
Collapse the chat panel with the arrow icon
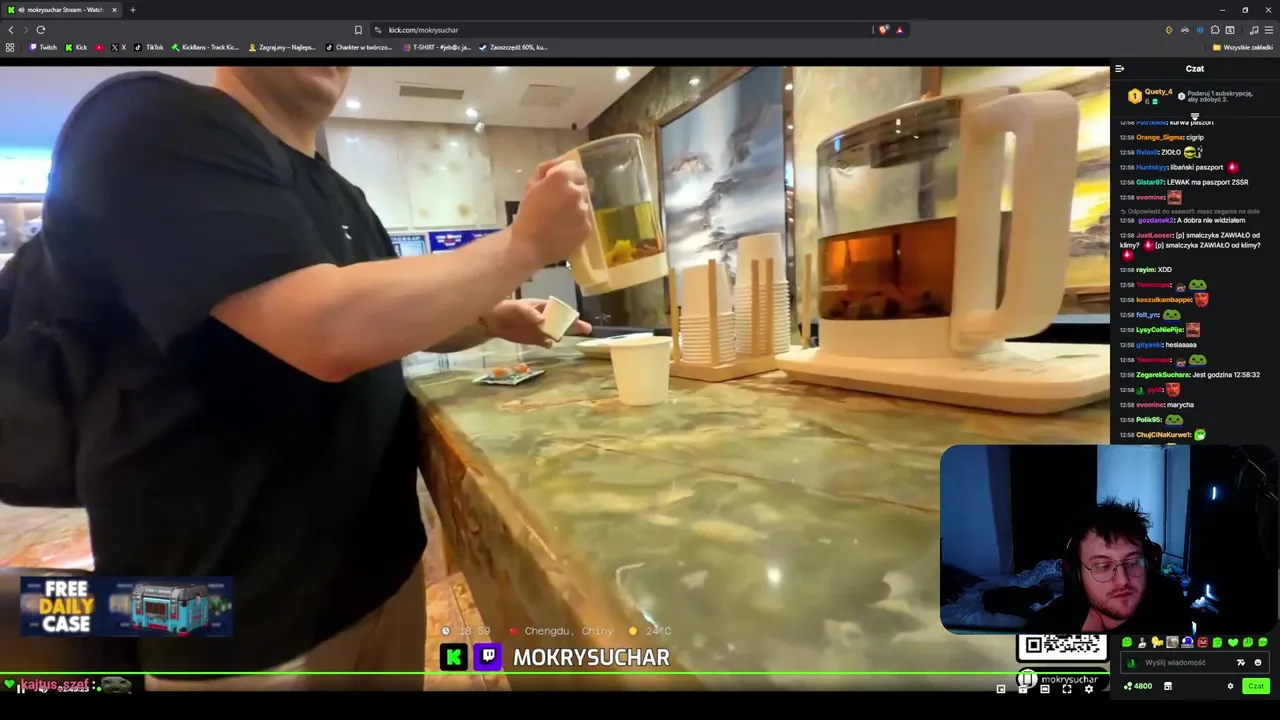pyautogui.click(x=1119, y=69)
